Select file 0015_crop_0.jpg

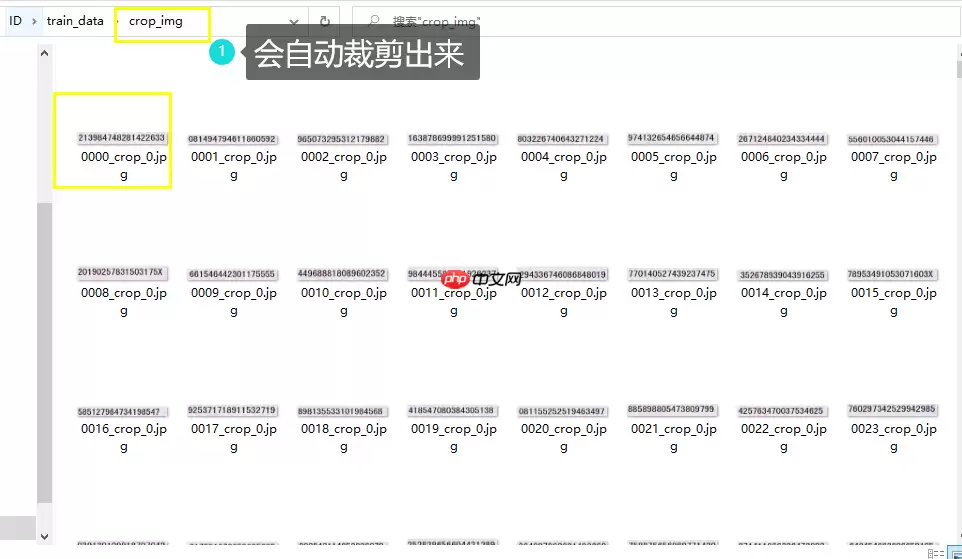(893, 292)
